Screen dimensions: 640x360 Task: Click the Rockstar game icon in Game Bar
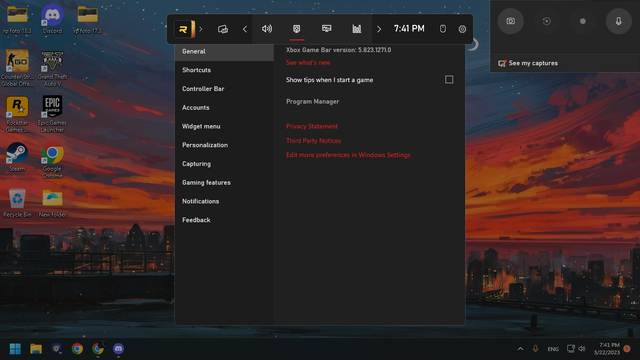(x=184, y=29)
